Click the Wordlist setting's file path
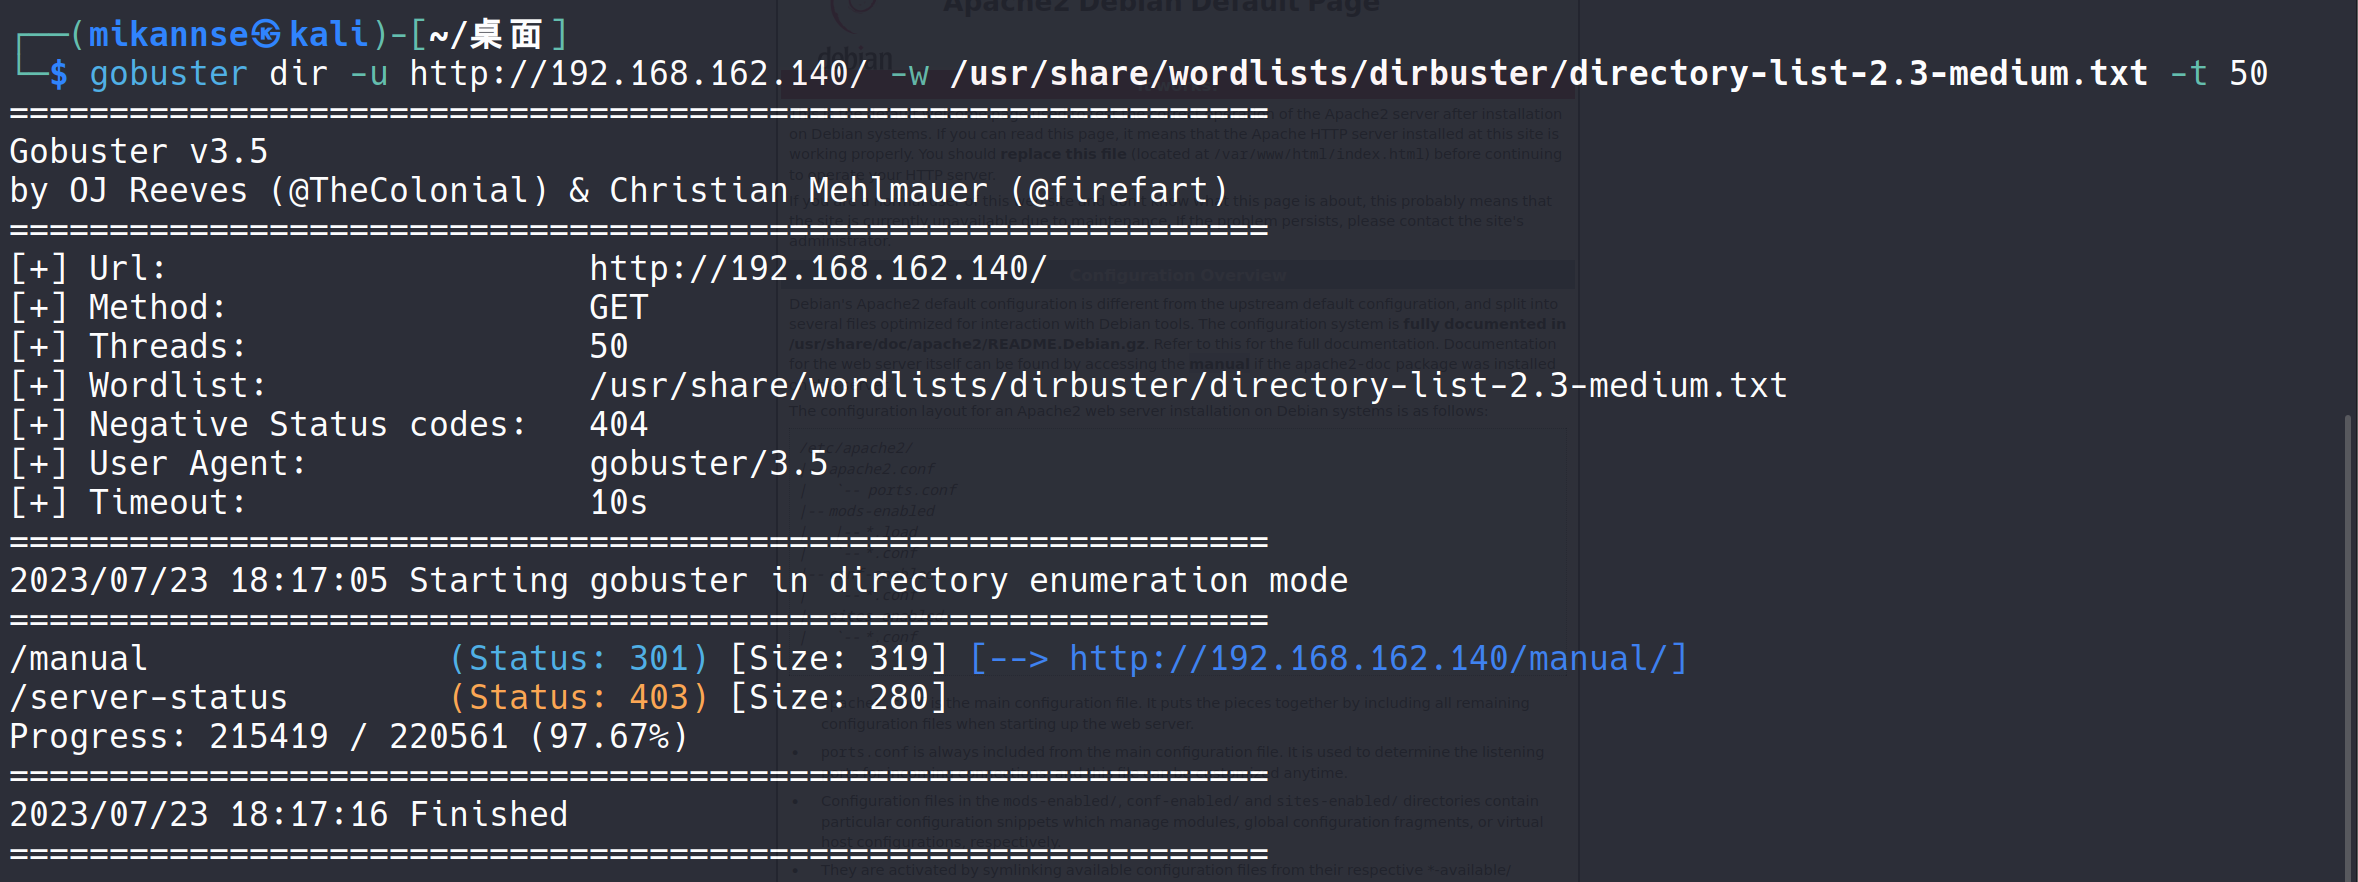The image size is (2358, 882). point(1187,386)
